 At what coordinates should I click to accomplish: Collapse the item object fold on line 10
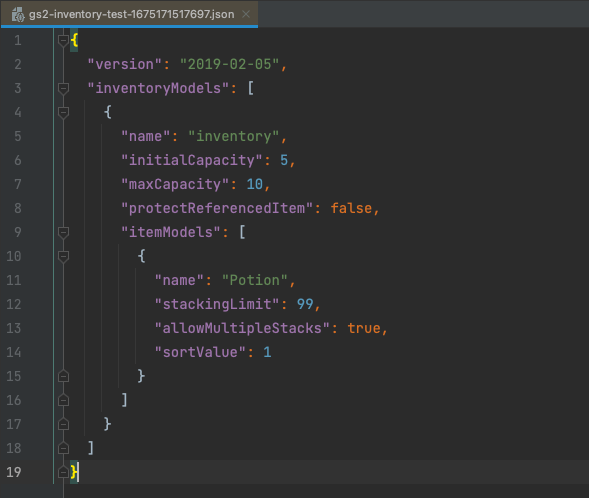click(x=63, y=257)
